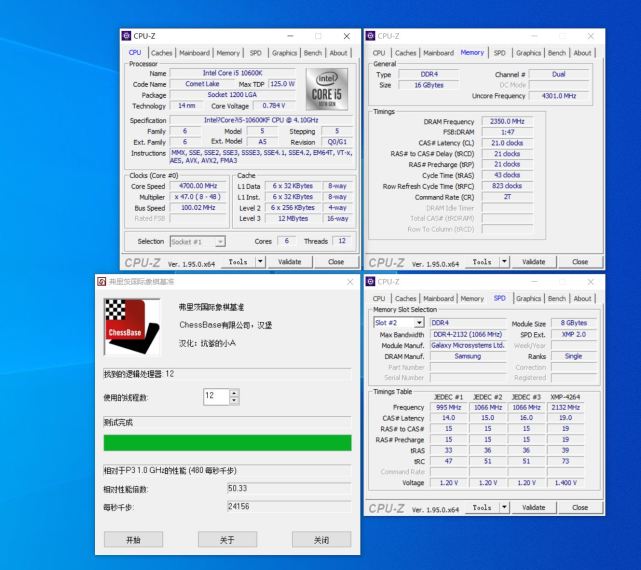Click DRAM Frequency value 2350.0 MHz
Image resolution: width=641 pixels, height=570 pixels.
point(507,121)
